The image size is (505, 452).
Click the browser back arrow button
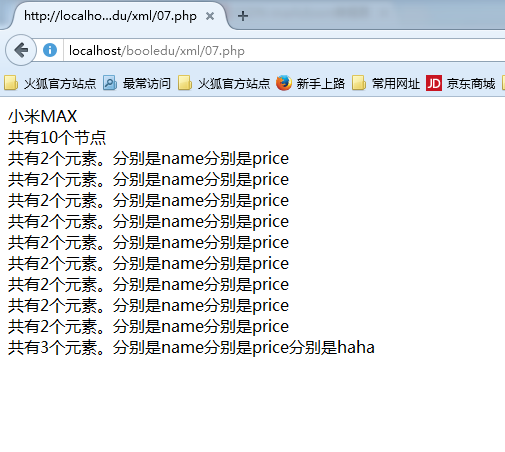[21, 50]
